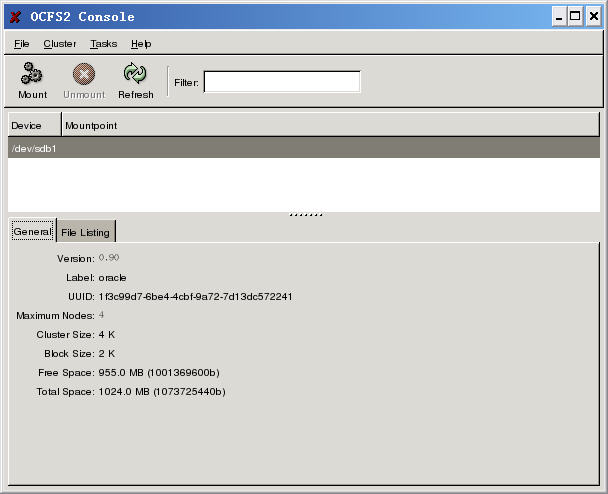Focus the Filter input field

click(282, 82)
